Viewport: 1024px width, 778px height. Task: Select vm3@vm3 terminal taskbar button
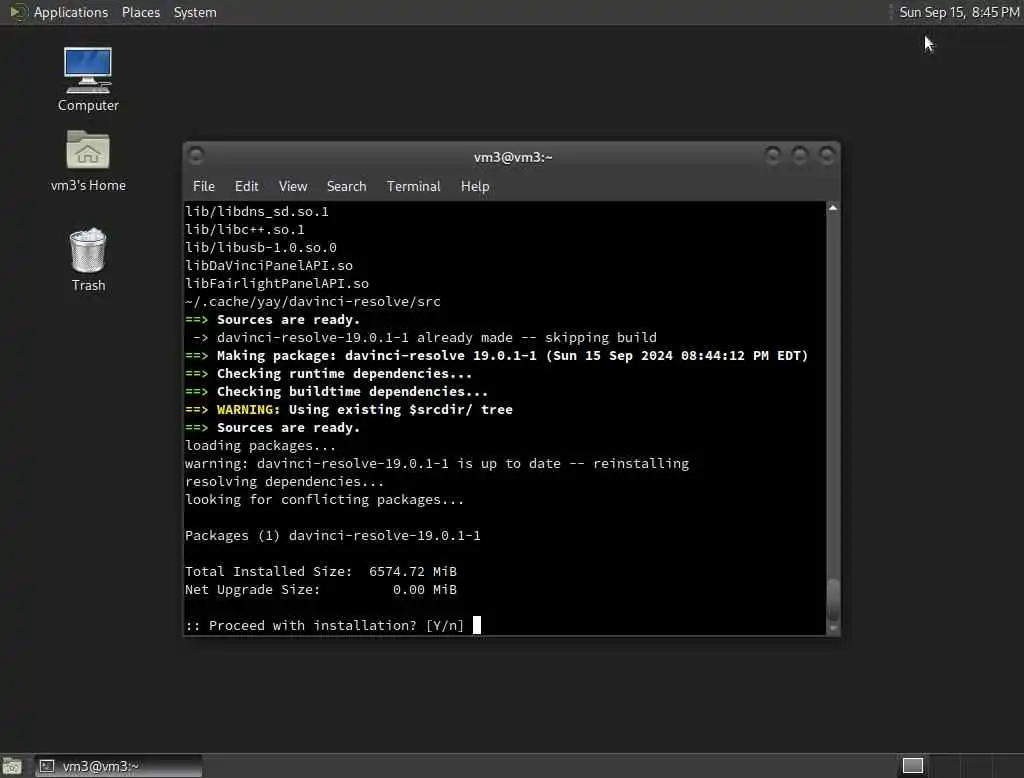[x=118, y=766]
